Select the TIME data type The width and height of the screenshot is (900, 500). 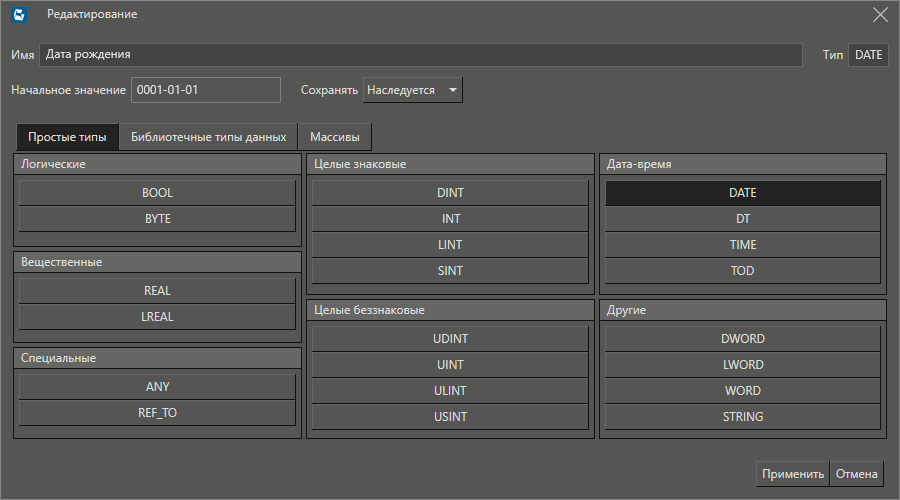tap(742, 245)
